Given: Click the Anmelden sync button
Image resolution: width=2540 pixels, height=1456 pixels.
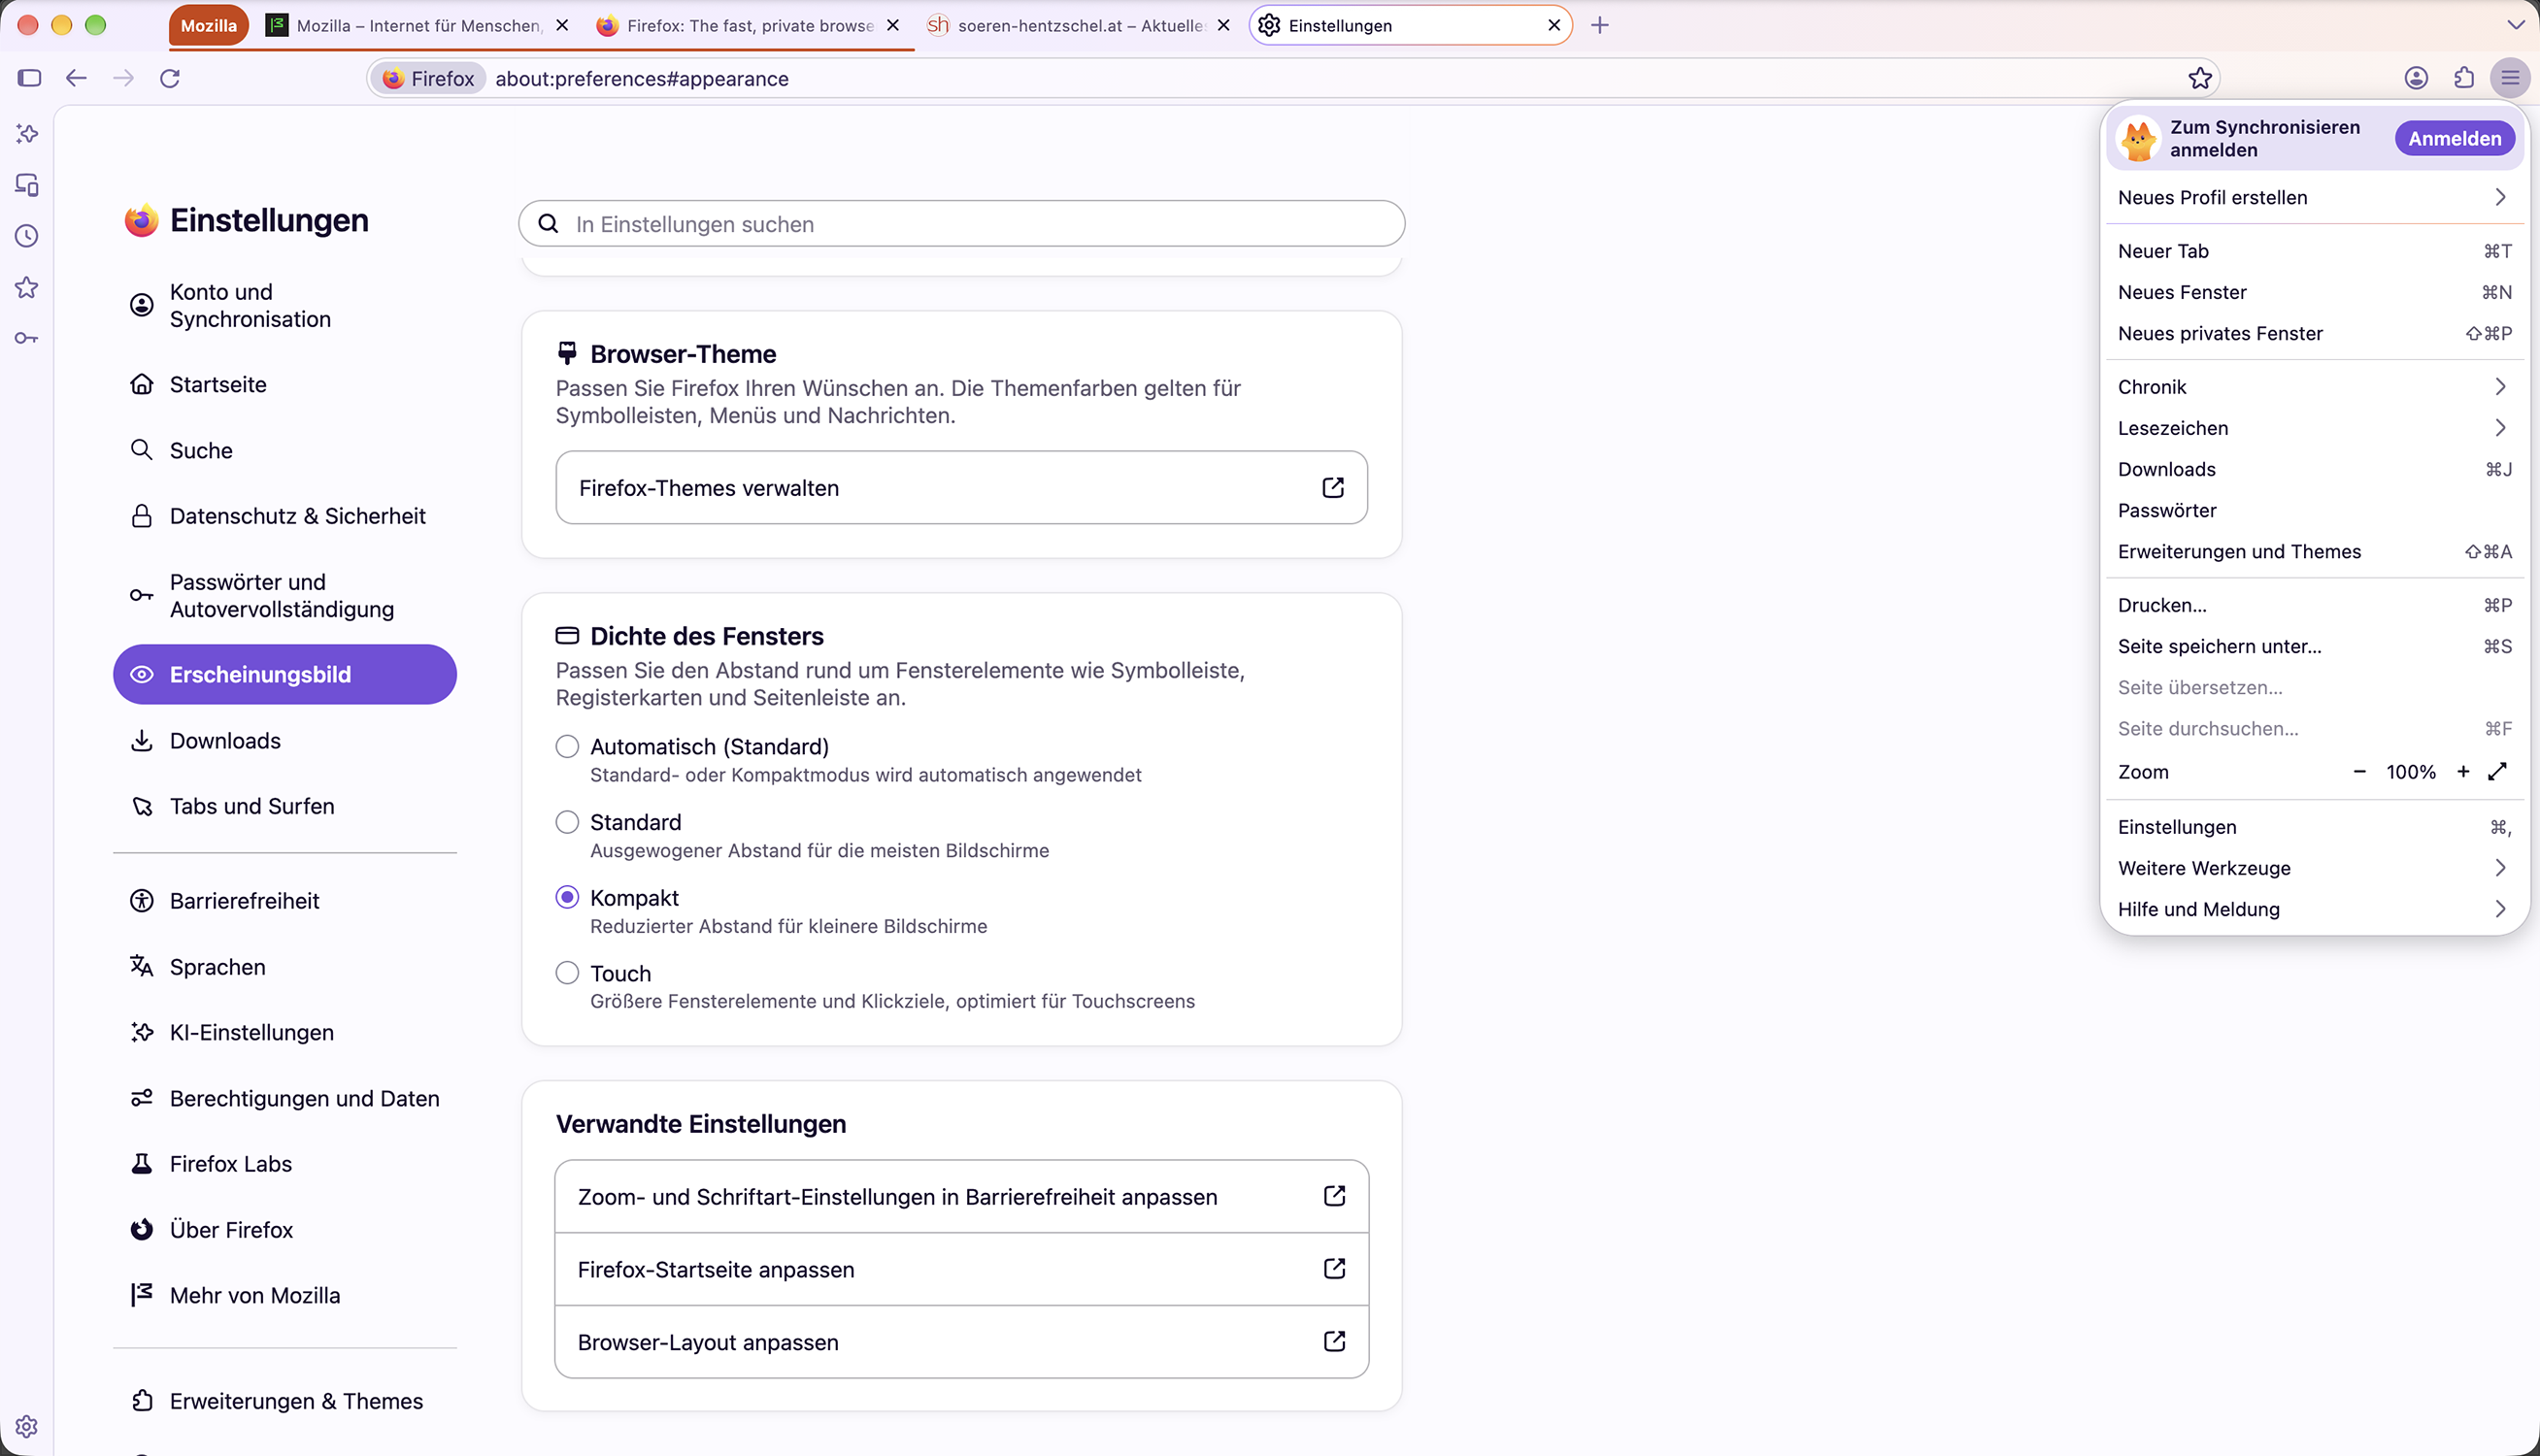Looking at the screenshot, I should pyautogui.click(x=2454, y=139).
